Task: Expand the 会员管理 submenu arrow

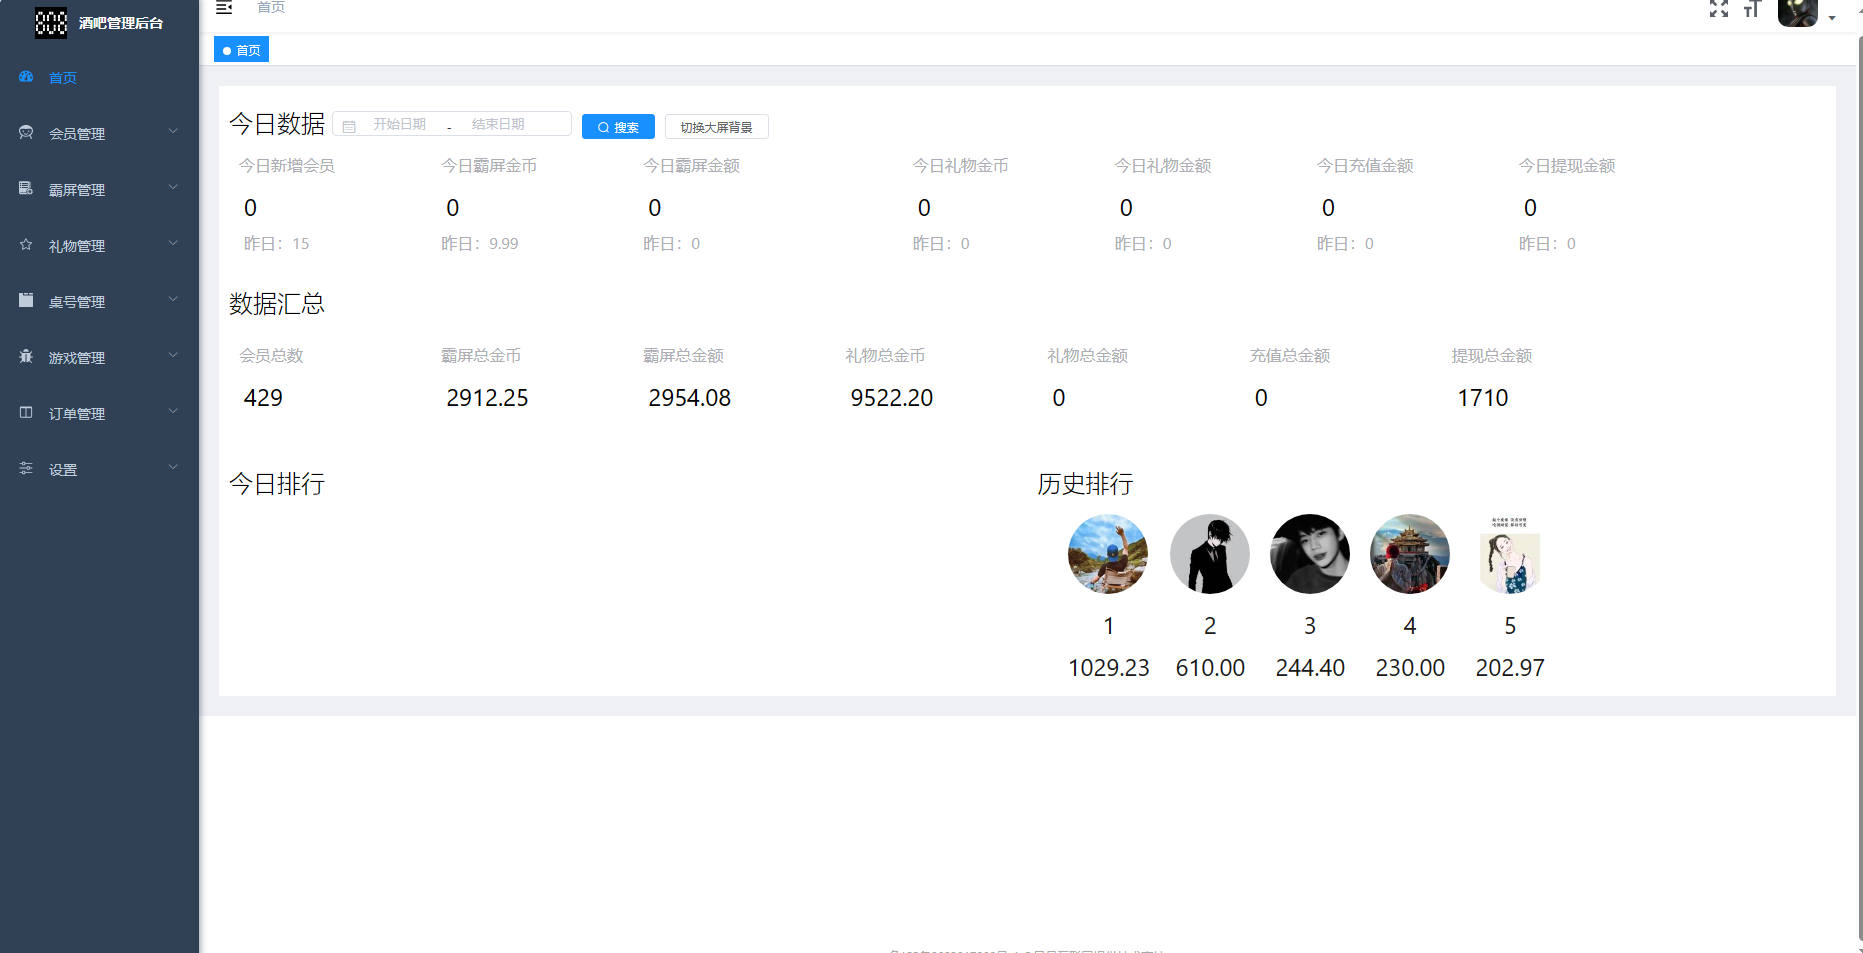Action: coord(173,131)
